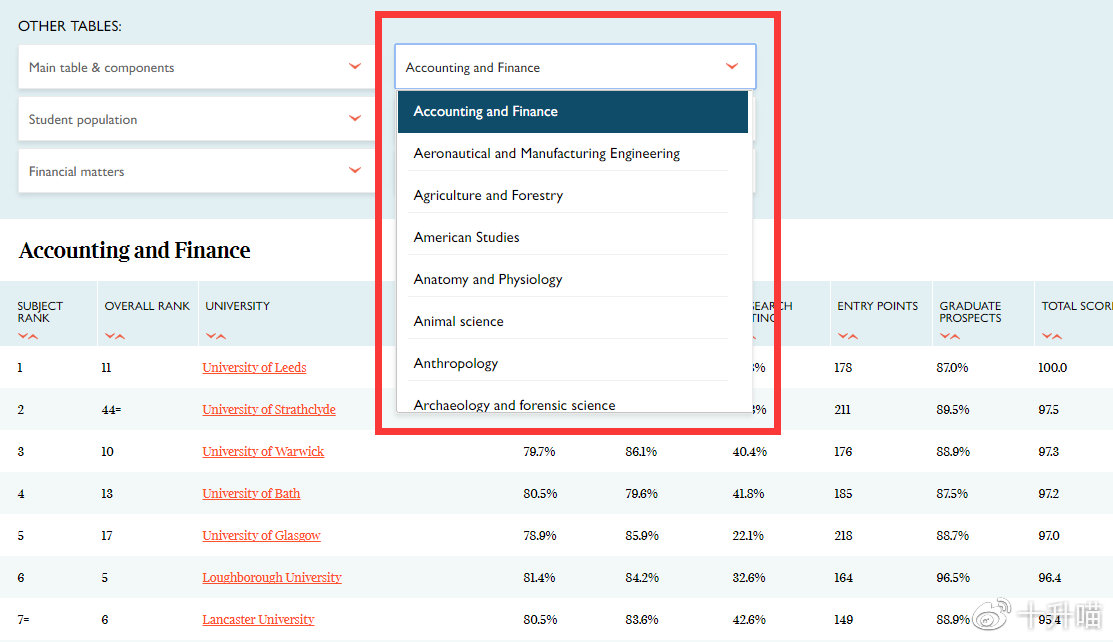
Task: Collapse the Accounting and Finance subject dropdown
Action: coord(575,67)
